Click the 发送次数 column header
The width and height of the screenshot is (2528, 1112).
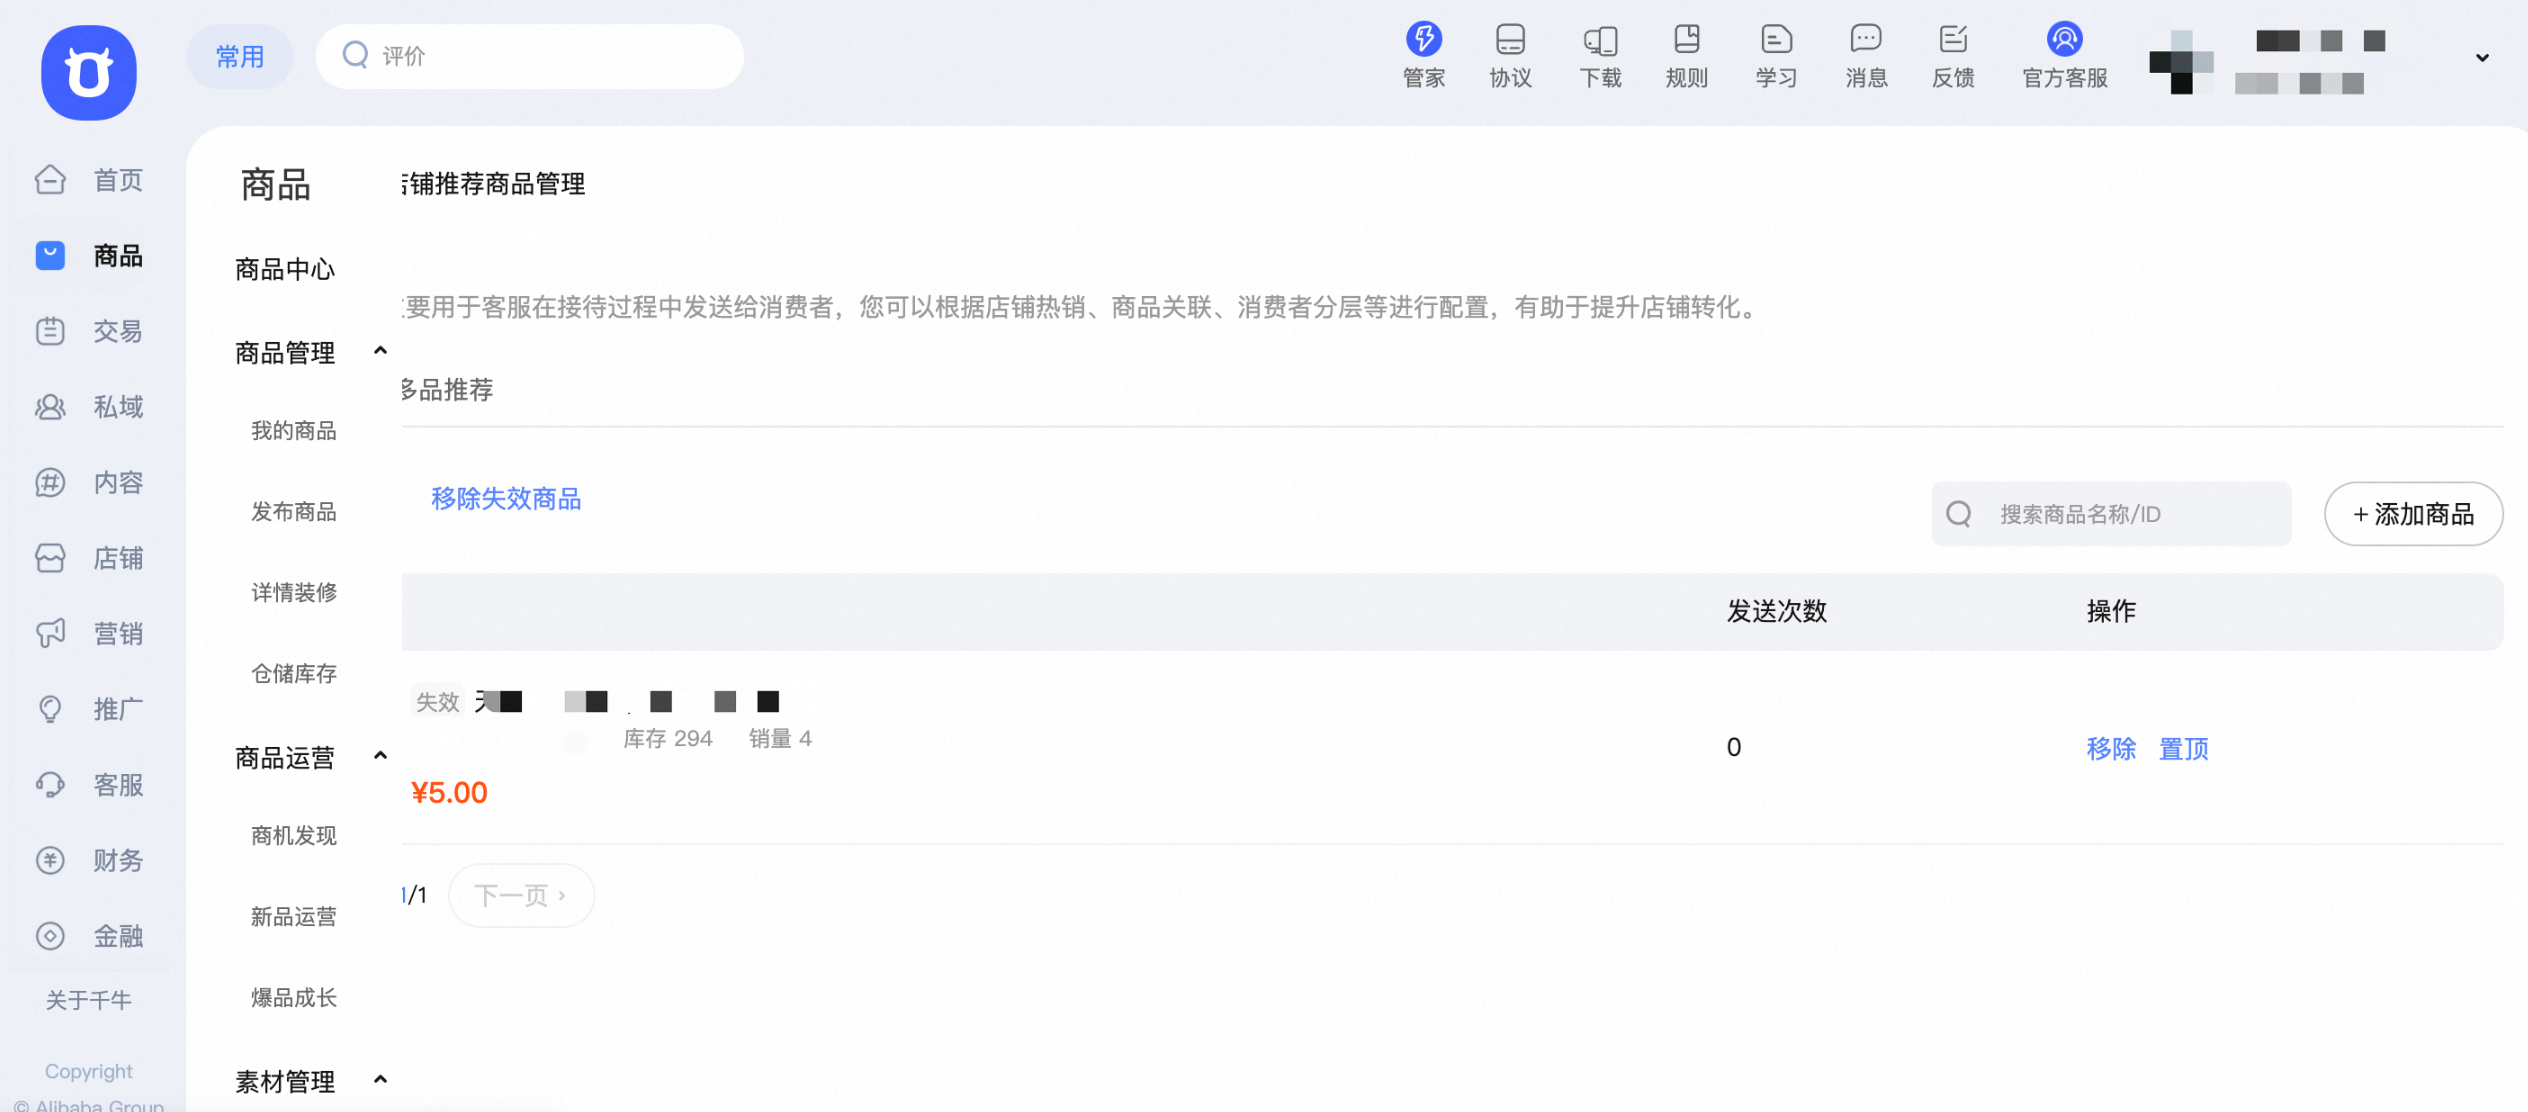[1777, 611]
